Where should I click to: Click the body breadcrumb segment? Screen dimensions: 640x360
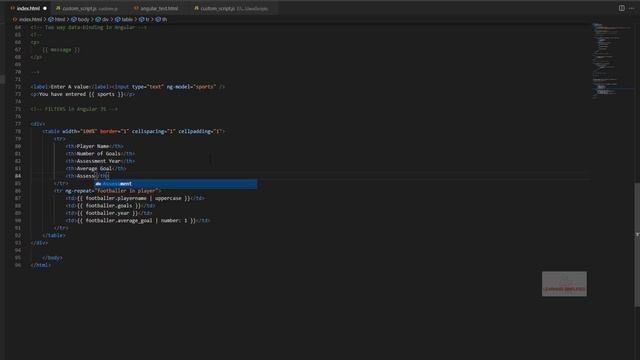pos(80,19)
